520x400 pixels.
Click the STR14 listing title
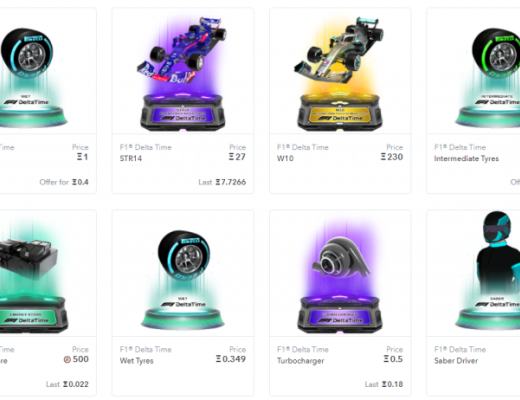pyautogui.click(x=131, y=158)
